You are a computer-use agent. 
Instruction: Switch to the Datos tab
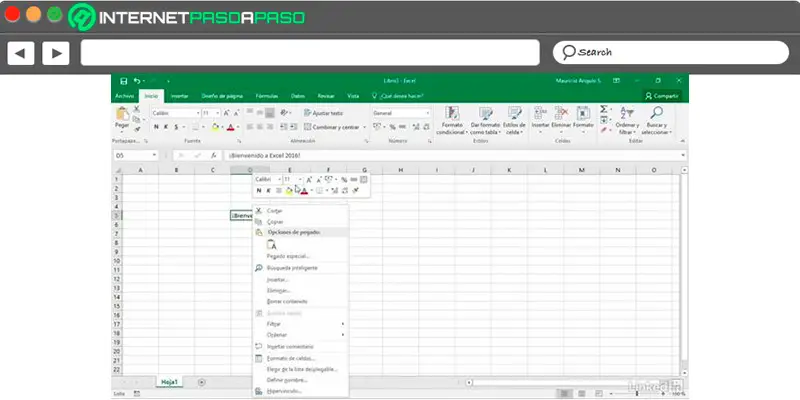[298, 96]
